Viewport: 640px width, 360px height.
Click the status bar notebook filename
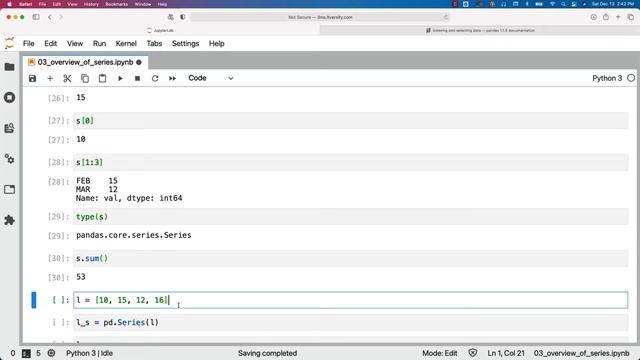[582, 353]
